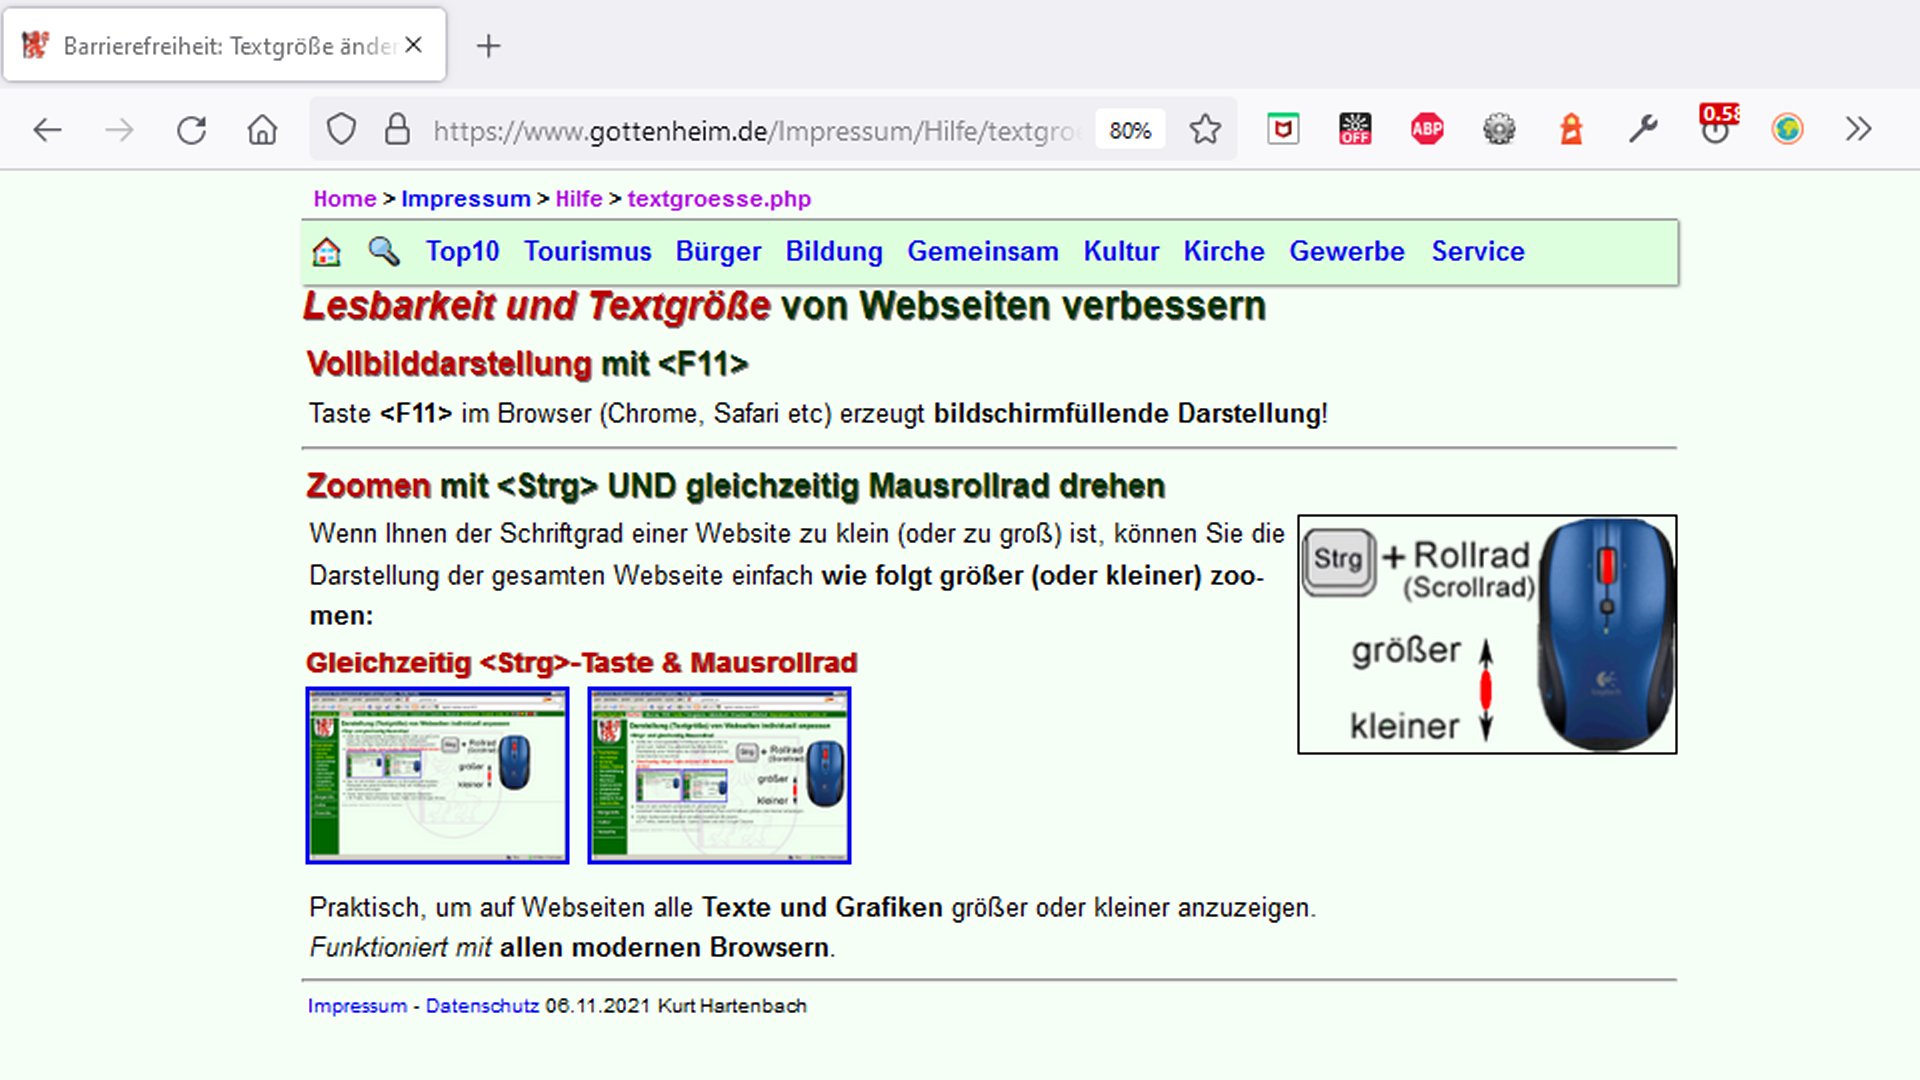Screen dimensions: 1920x1080
Task: Open a new tab with plus
Action: 488,46
